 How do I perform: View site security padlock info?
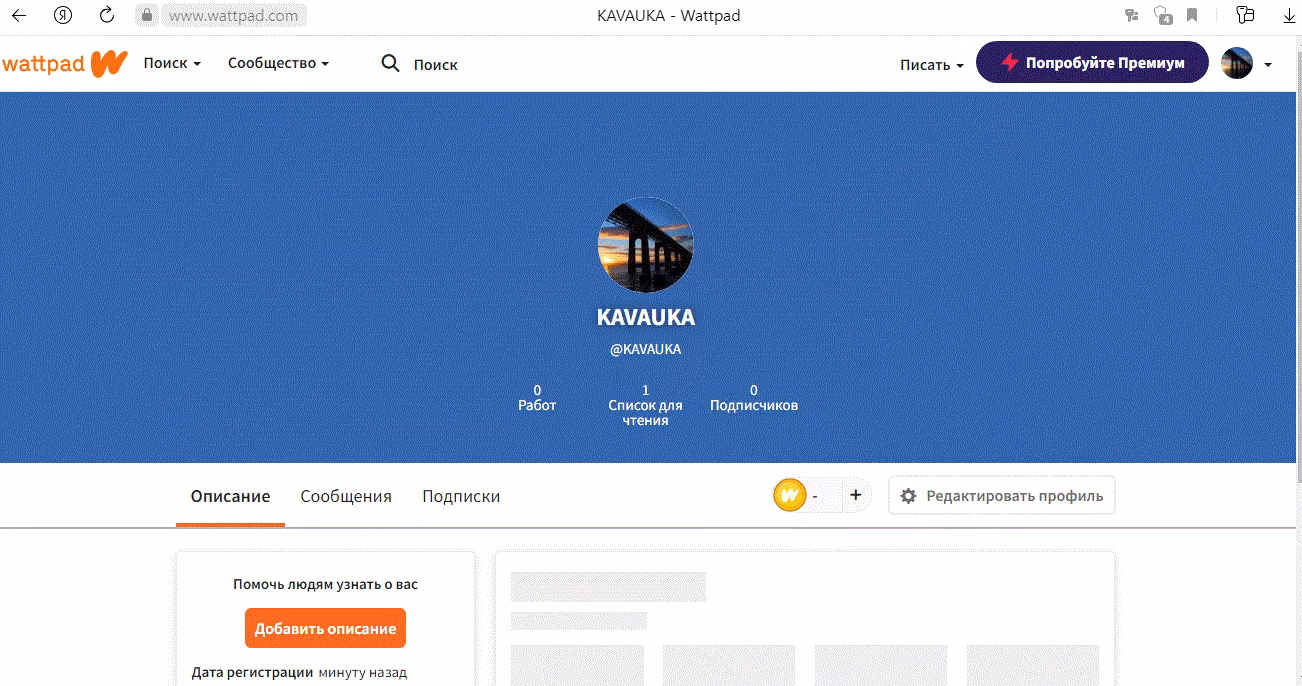click(x=147, y=15)
